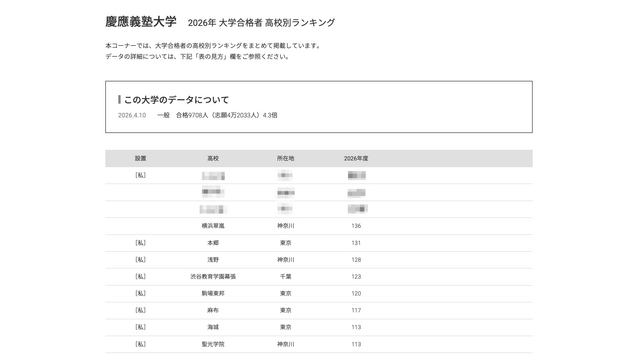The width and height of the screenshot is (640, 360).
Task: Click the 2026.4.10 date text
Action: click(x=132, y=116)
